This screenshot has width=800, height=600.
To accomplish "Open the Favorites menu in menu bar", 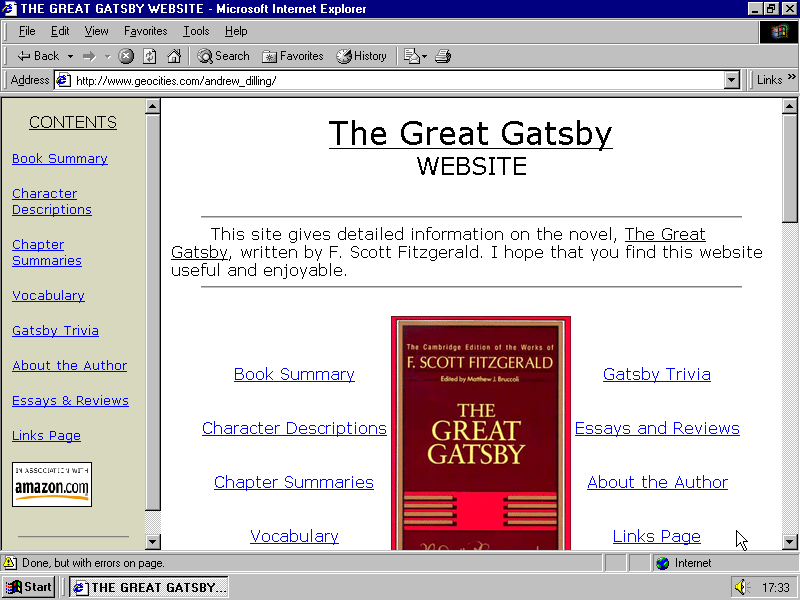I will click(145, 31).
